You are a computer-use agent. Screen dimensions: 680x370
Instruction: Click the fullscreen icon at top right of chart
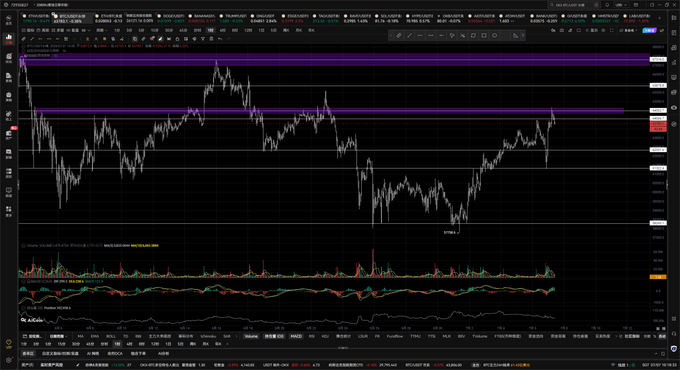click(x=611, y=31)
